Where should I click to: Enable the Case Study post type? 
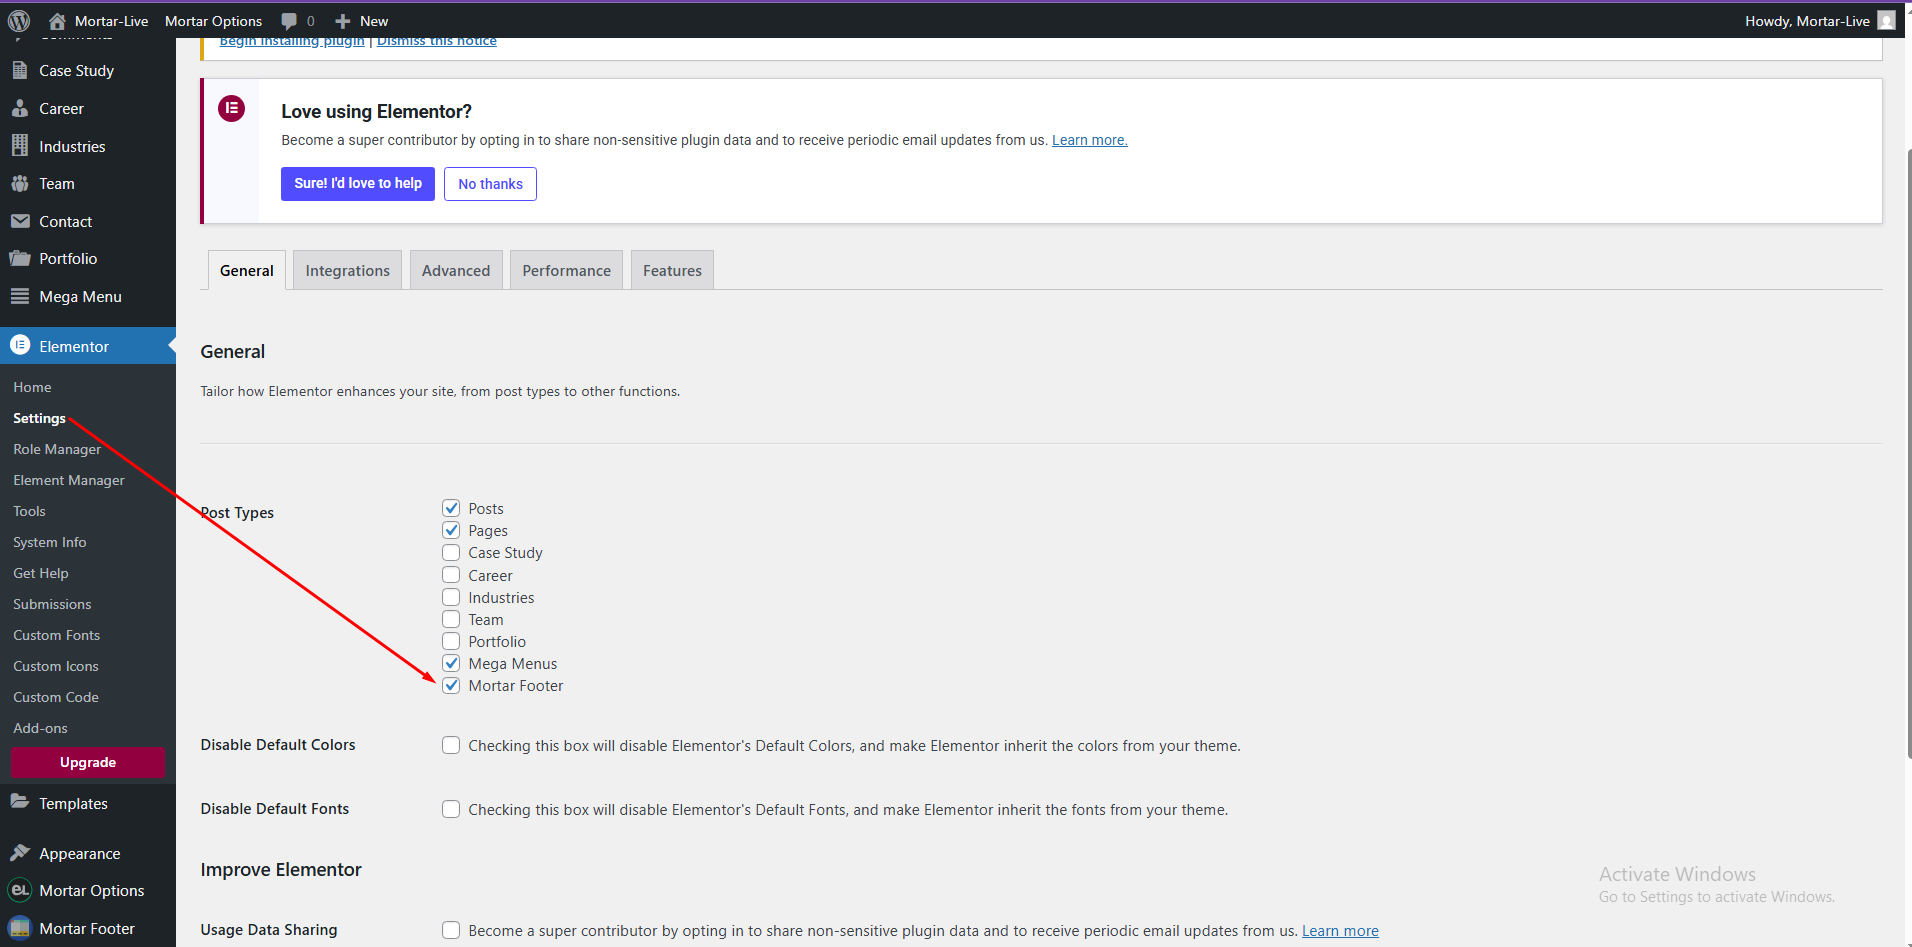click(x=451, y=552)
